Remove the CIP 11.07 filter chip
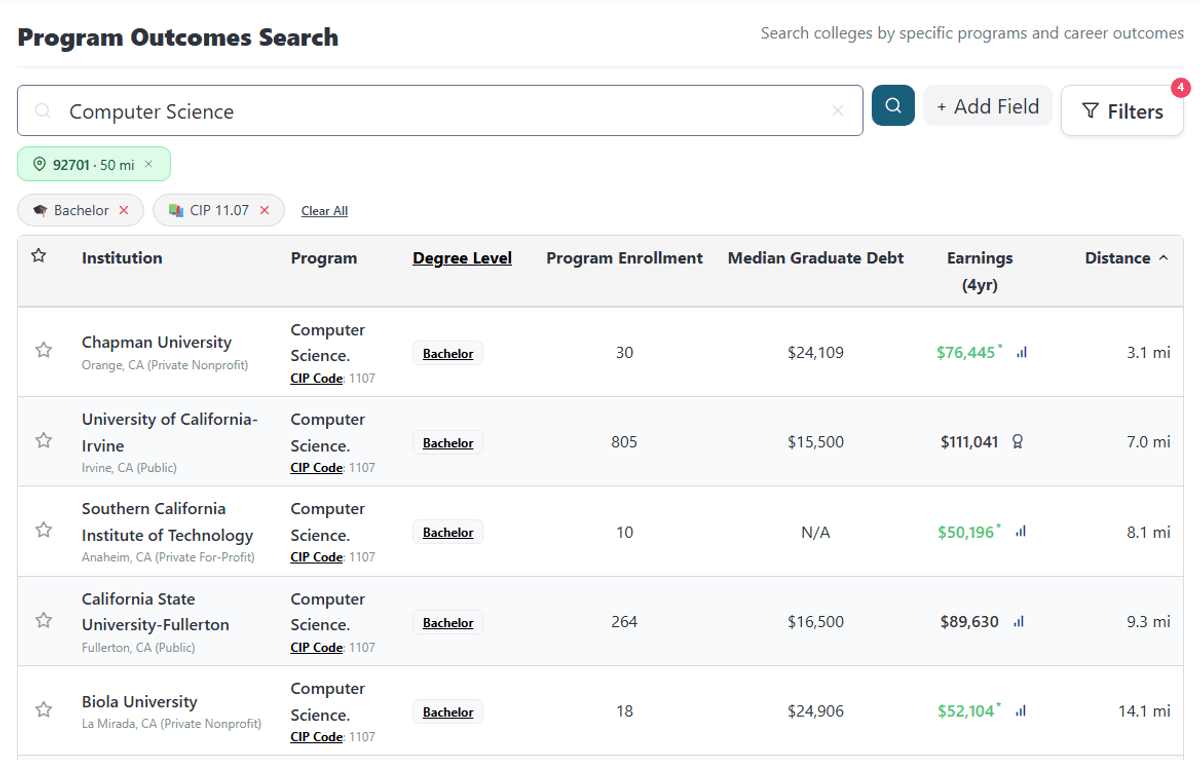This screenshot has height=760, width=1200. click(x=265, y=210)
